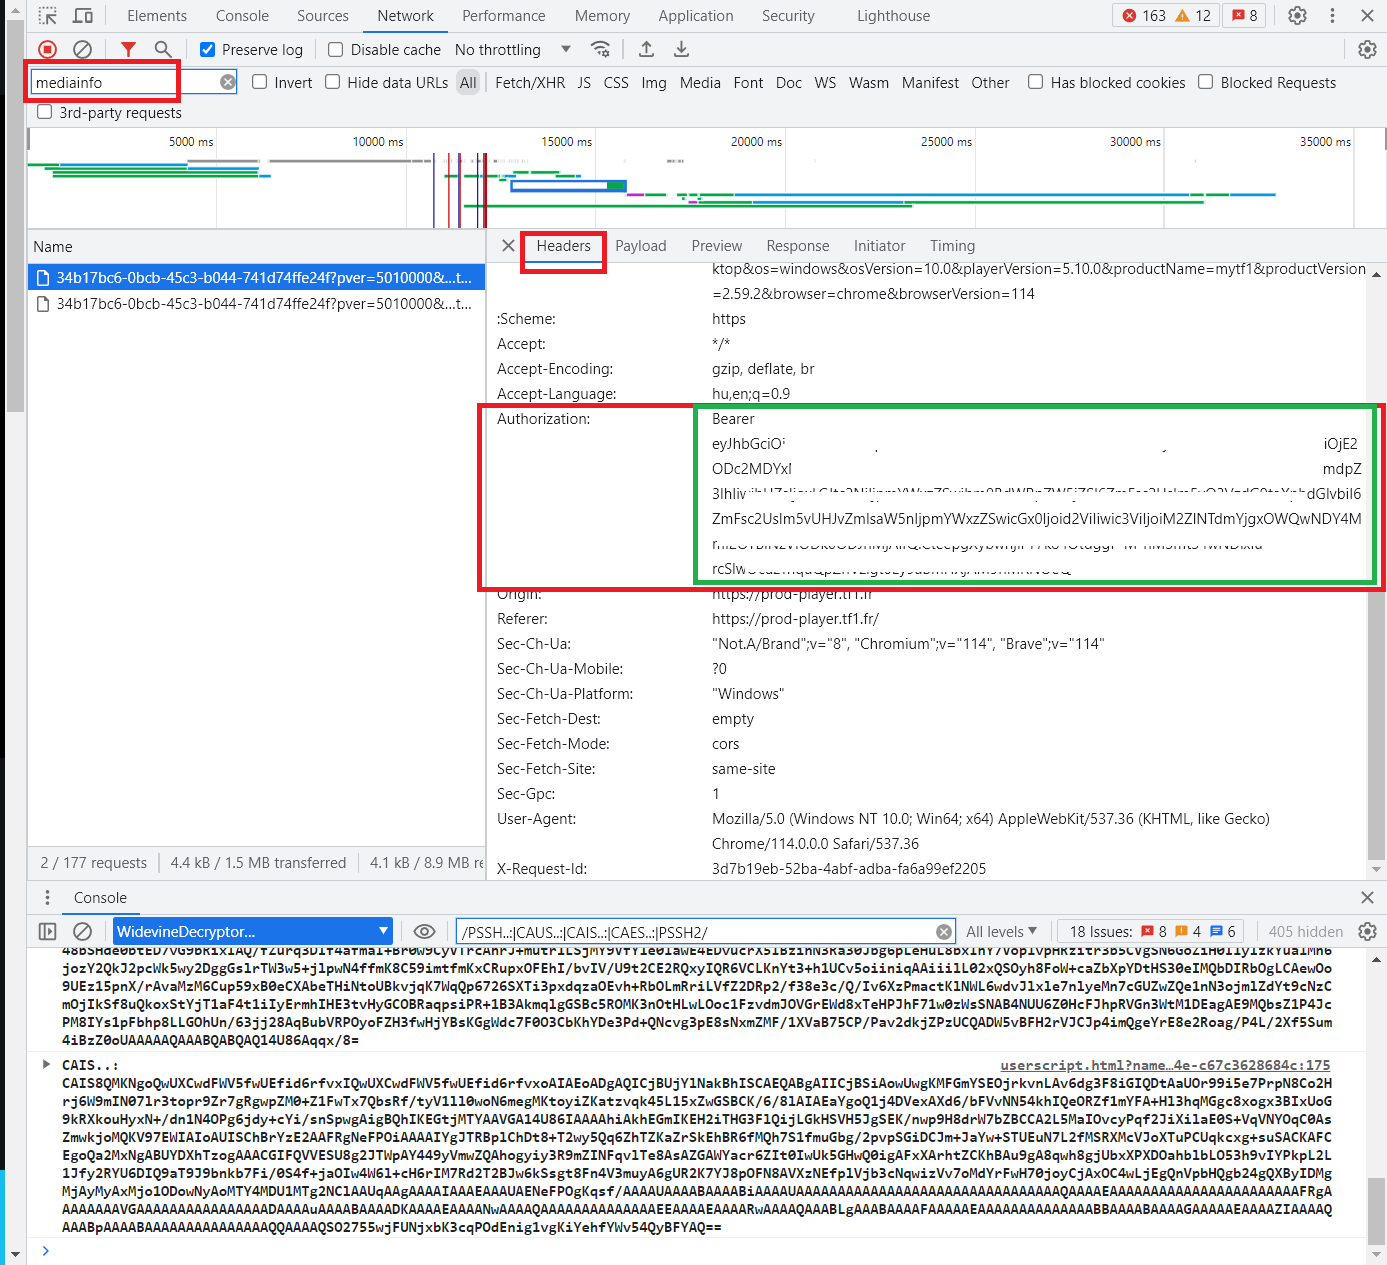Open the All levels dropdown

[x=1002, y=932]
